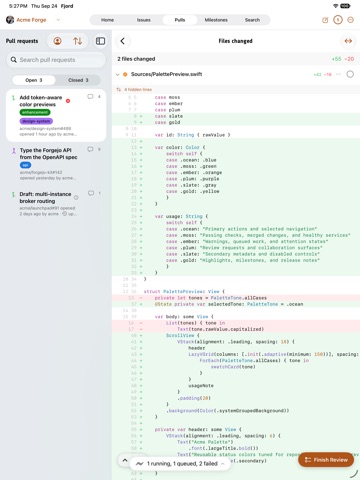The width and height of the screenshot is (360, 480).
Task: Click the Wi-Fi icon in status bar
Action: click(x=335, y=6)
